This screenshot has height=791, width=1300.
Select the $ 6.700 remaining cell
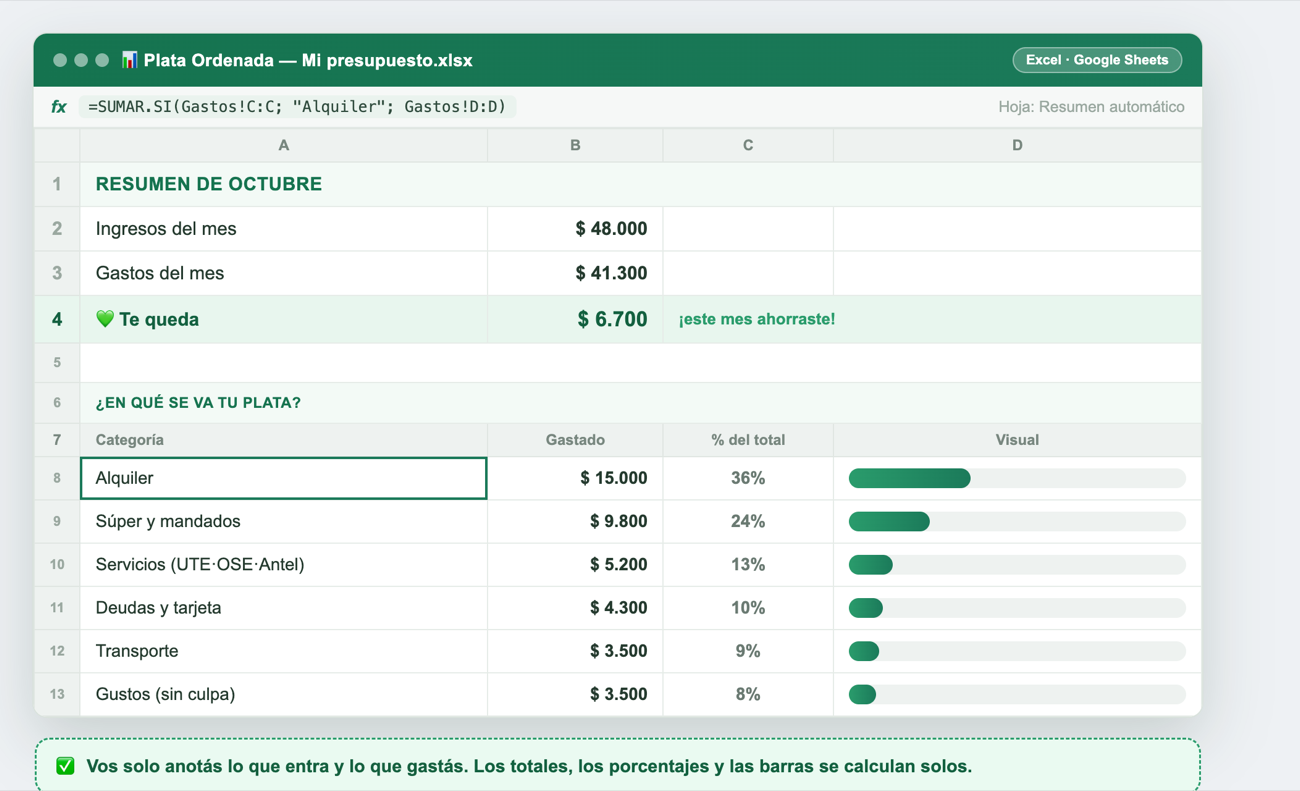click(x=575, y=319)
